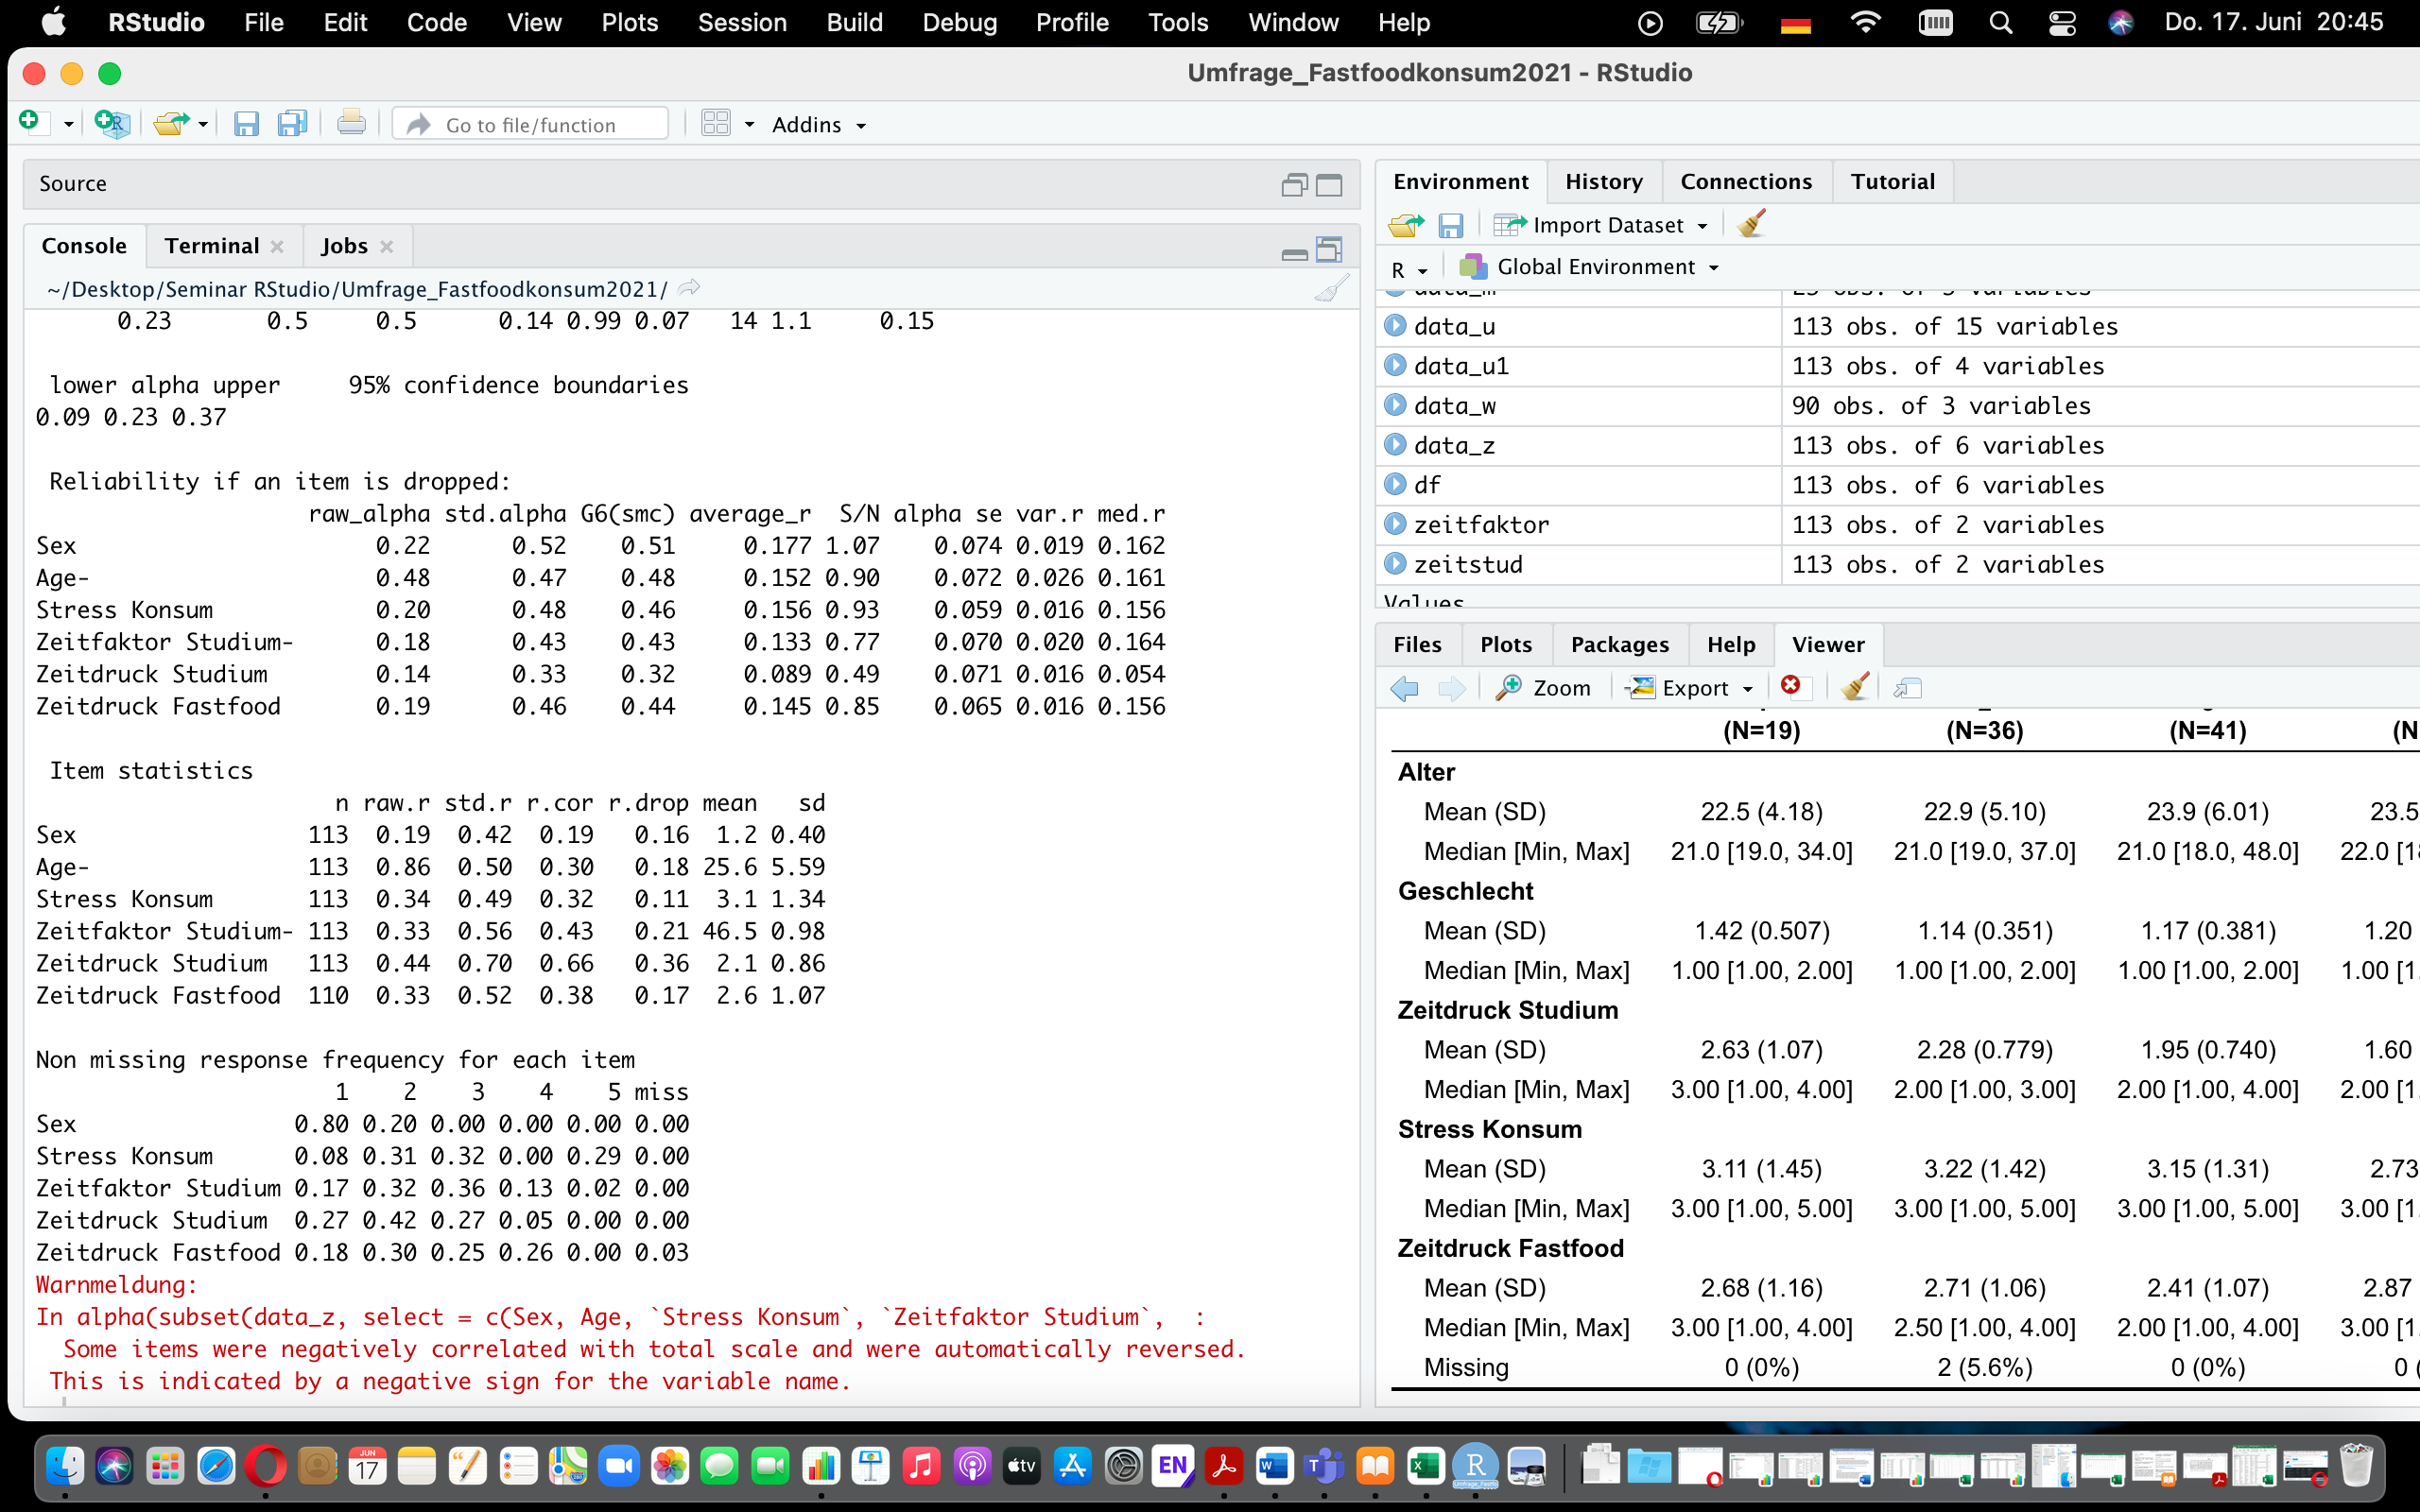Clear all viewer items with the broom

point(1855,687)
